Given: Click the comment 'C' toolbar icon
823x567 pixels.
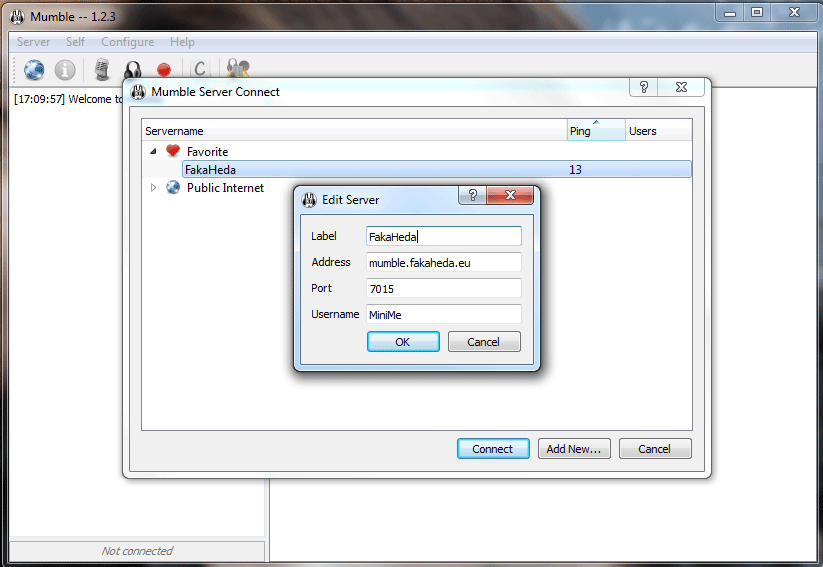Looking at the screenshot, I should (x=199, y=69).
